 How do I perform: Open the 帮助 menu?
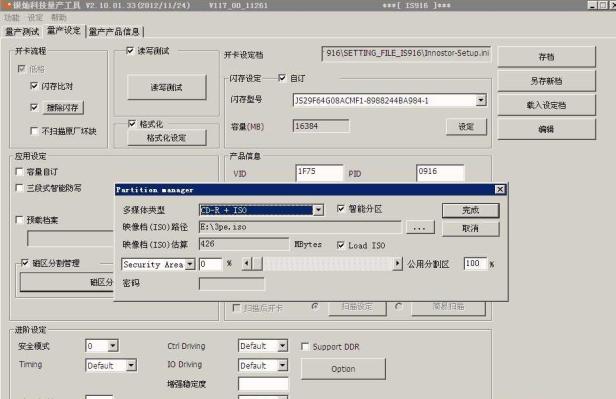pos(59,17)
